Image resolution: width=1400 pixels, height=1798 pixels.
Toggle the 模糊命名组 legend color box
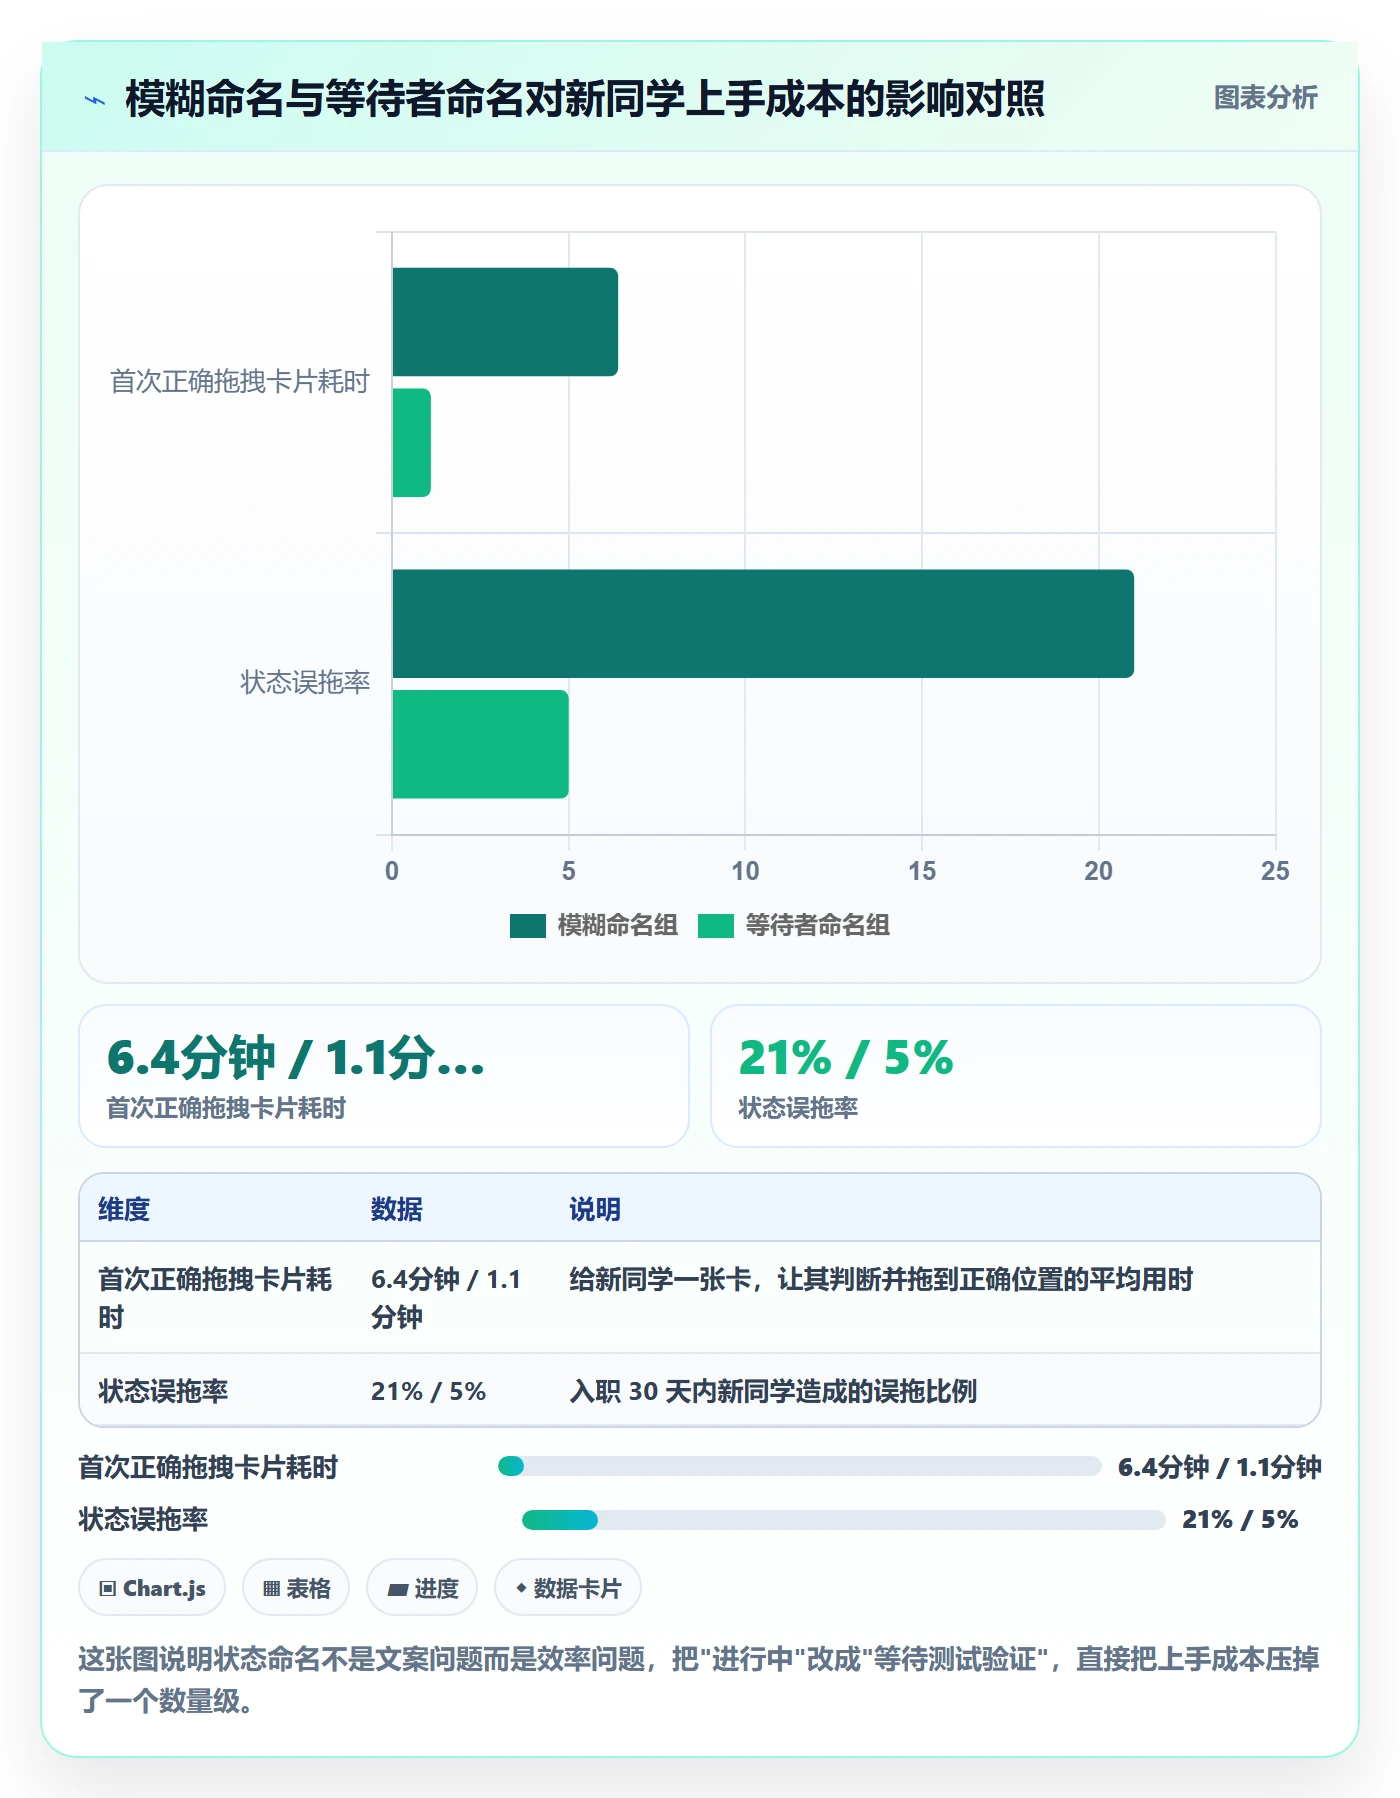click(x=527, y=926)
